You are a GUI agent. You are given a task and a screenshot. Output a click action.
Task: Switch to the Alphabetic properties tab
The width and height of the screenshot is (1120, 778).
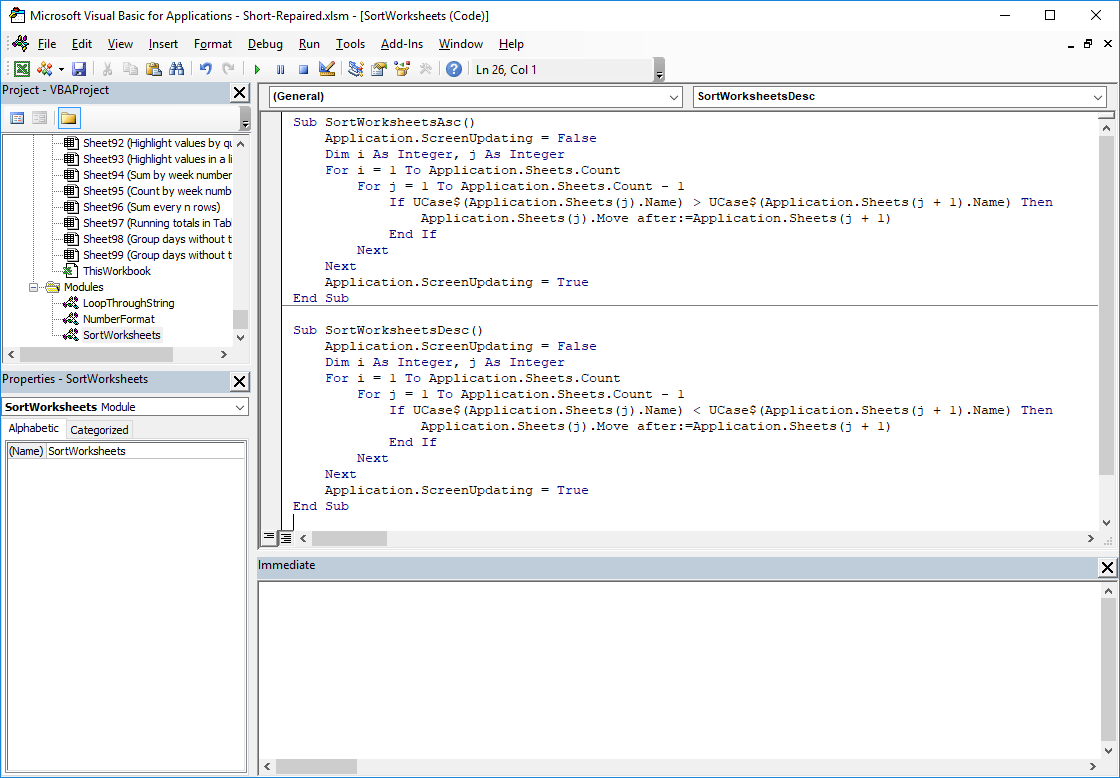(34, 428)
